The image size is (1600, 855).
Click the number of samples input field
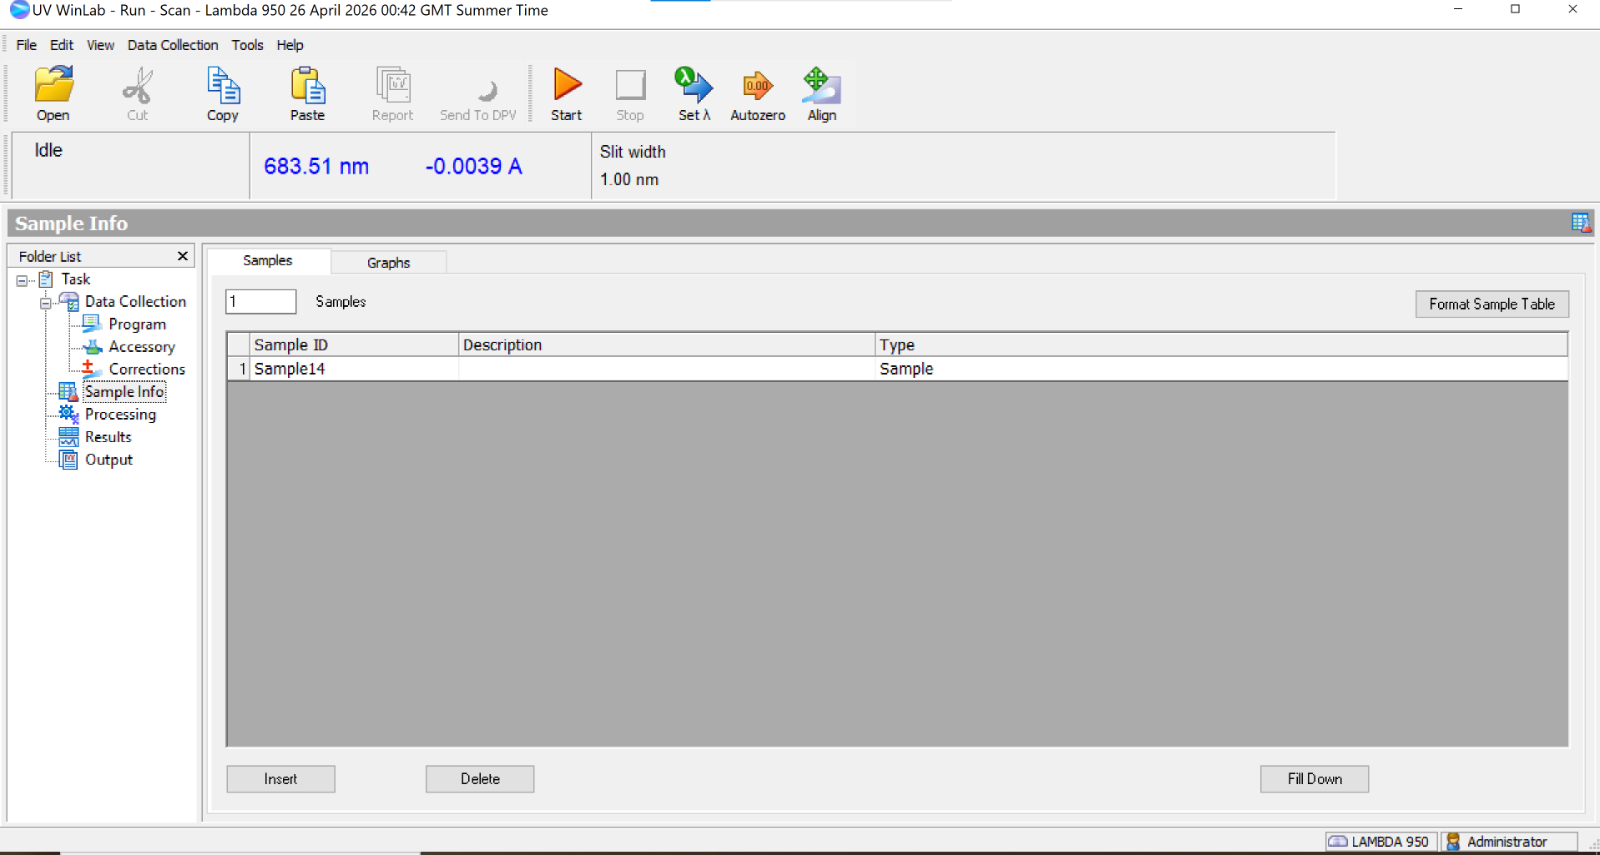261,301
